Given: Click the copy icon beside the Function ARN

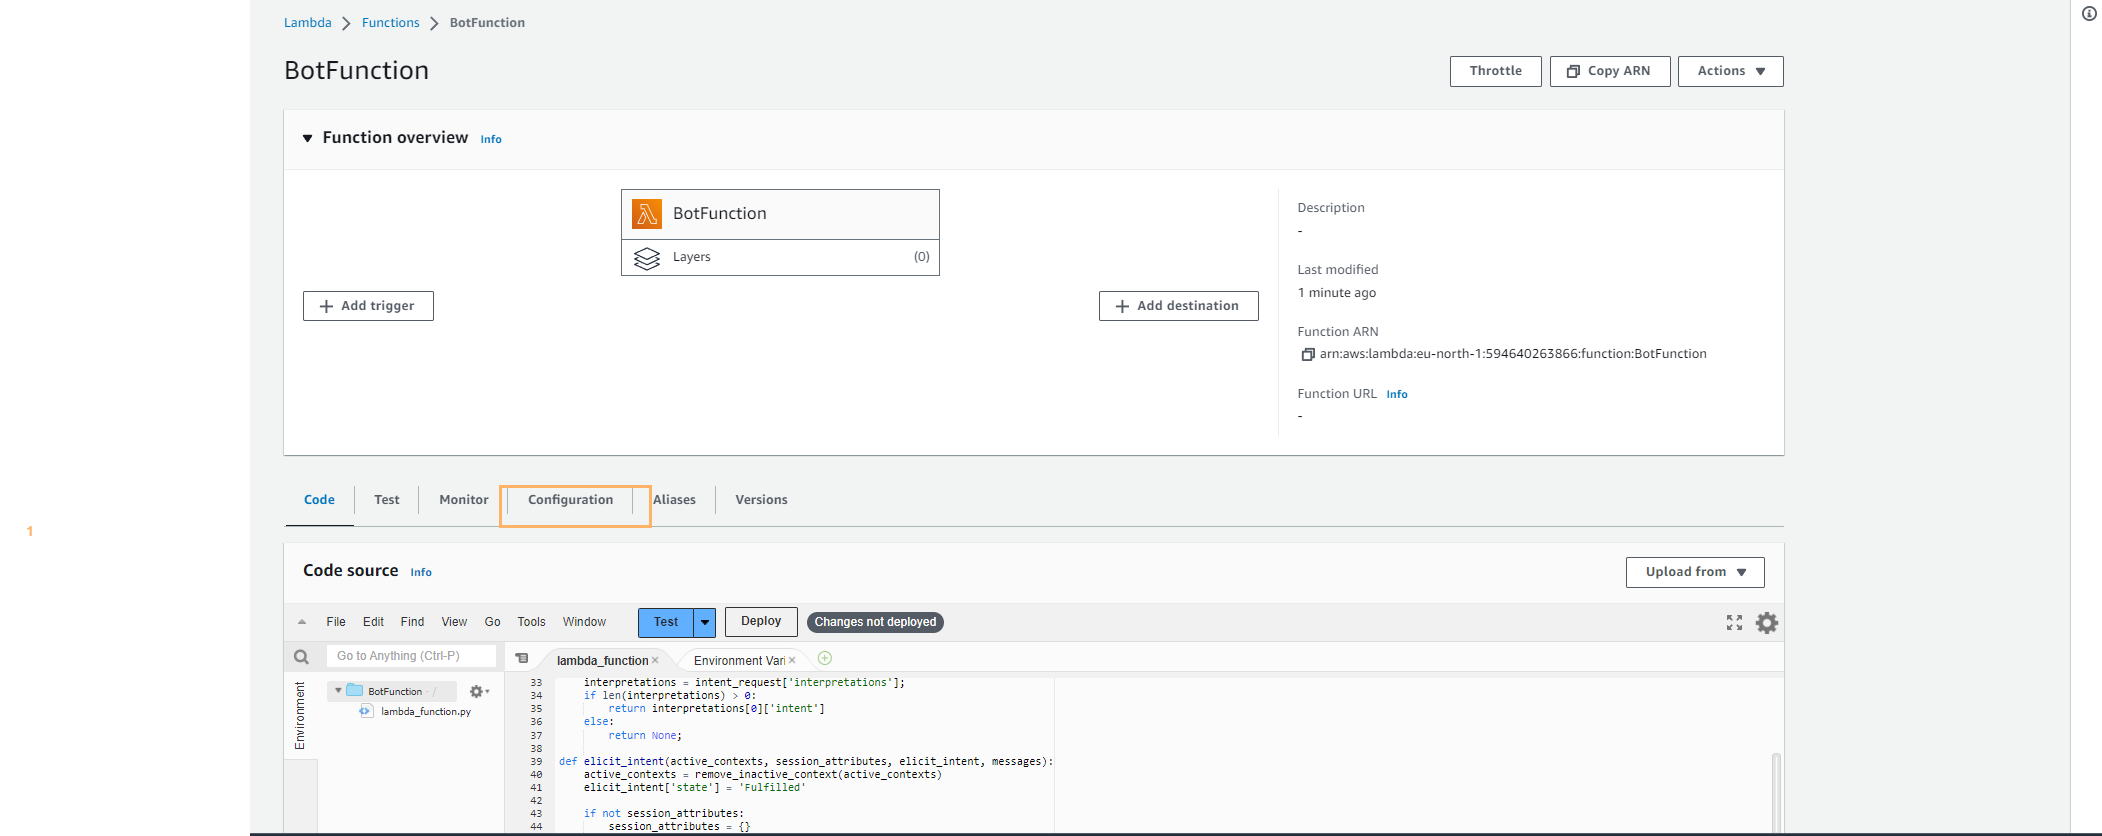Looking at the screenshot, I should 1307,354.
